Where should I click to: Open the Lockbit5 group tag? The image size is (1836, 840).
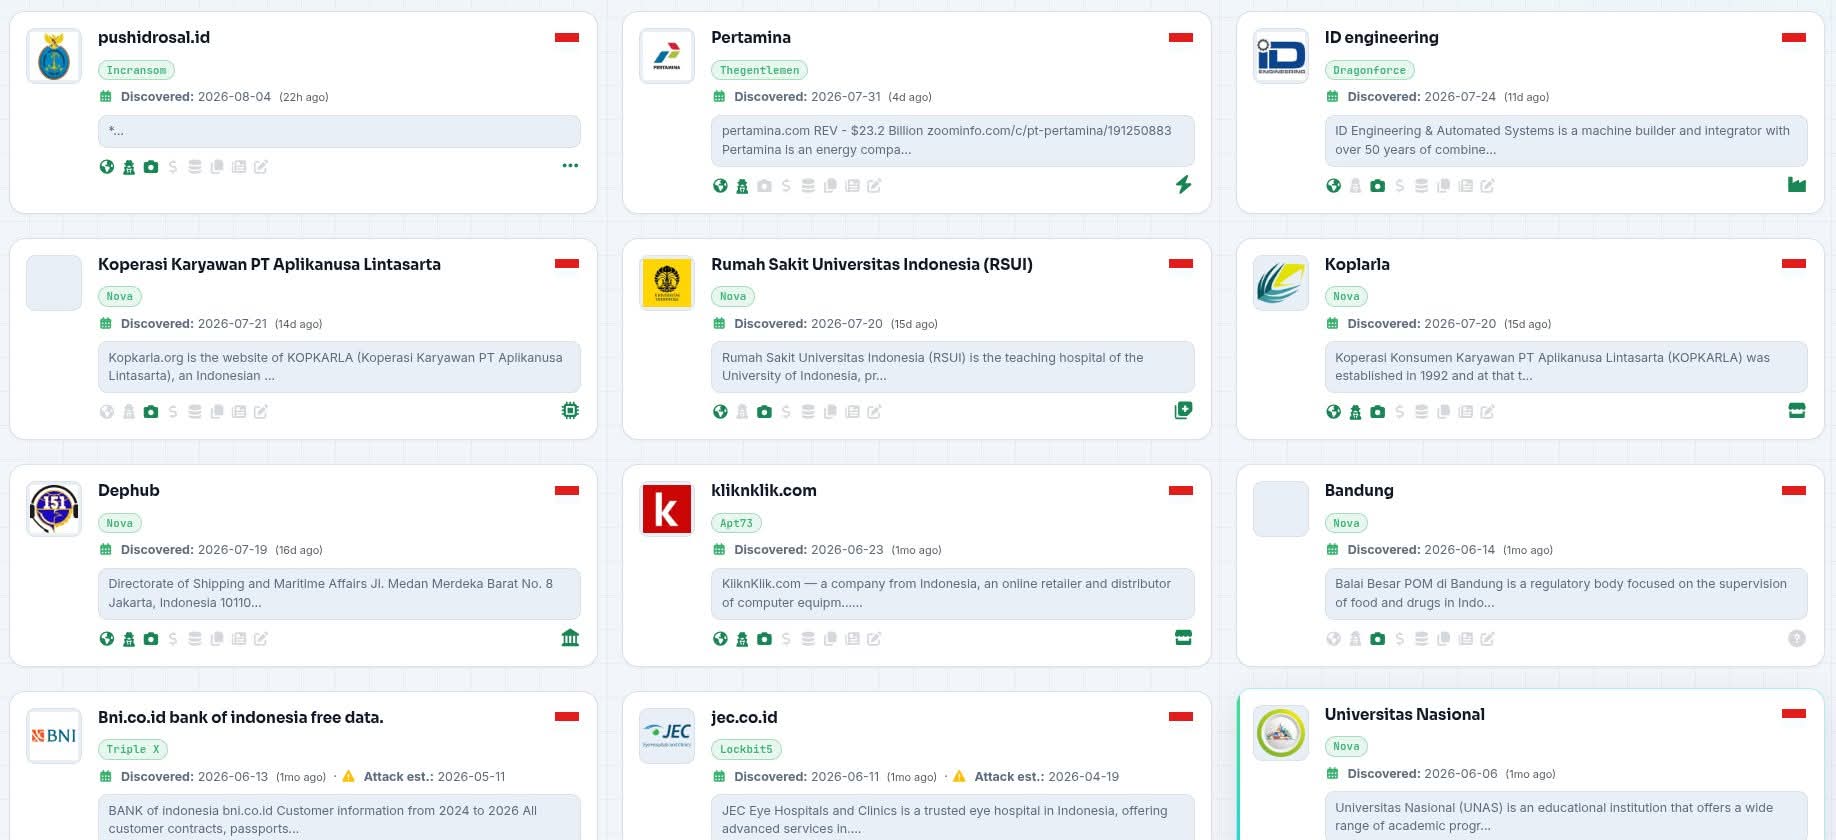pos(746,749)
